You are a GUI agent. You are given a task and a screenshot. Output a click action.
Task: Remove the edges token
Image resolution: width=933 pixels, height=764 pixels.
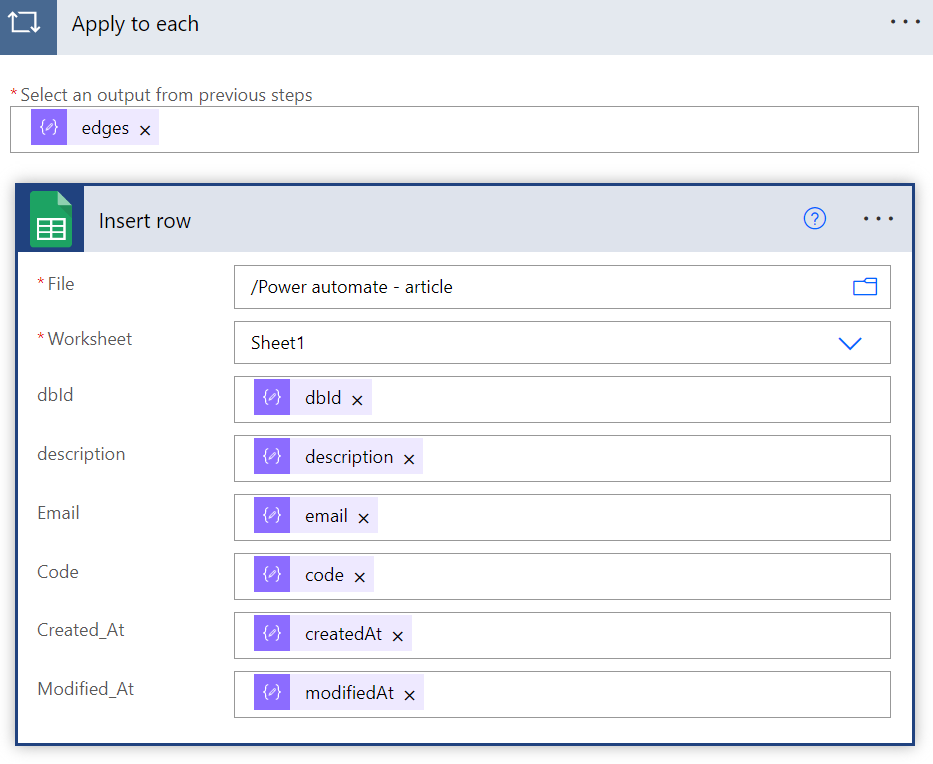144,128
